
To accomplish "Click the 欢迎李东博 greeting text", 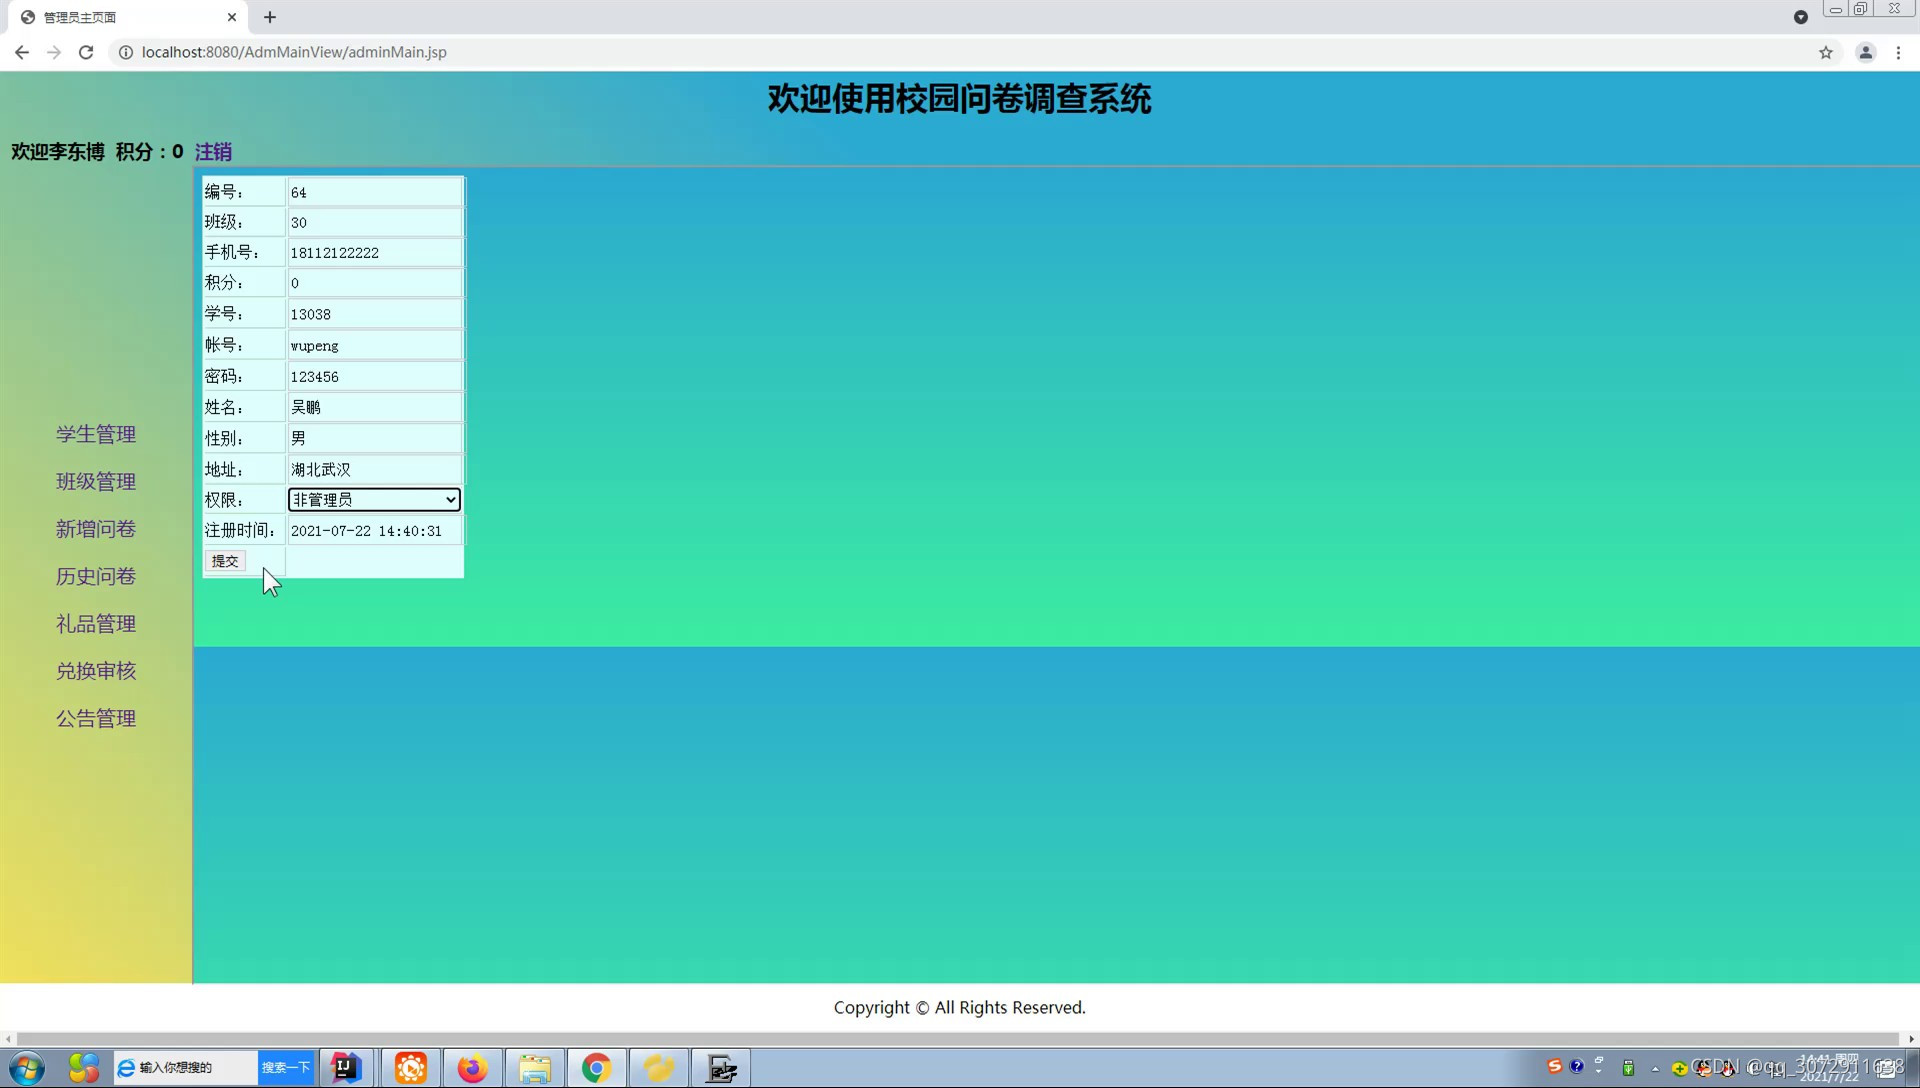I will pyautogui.click(x=58, y=152).
